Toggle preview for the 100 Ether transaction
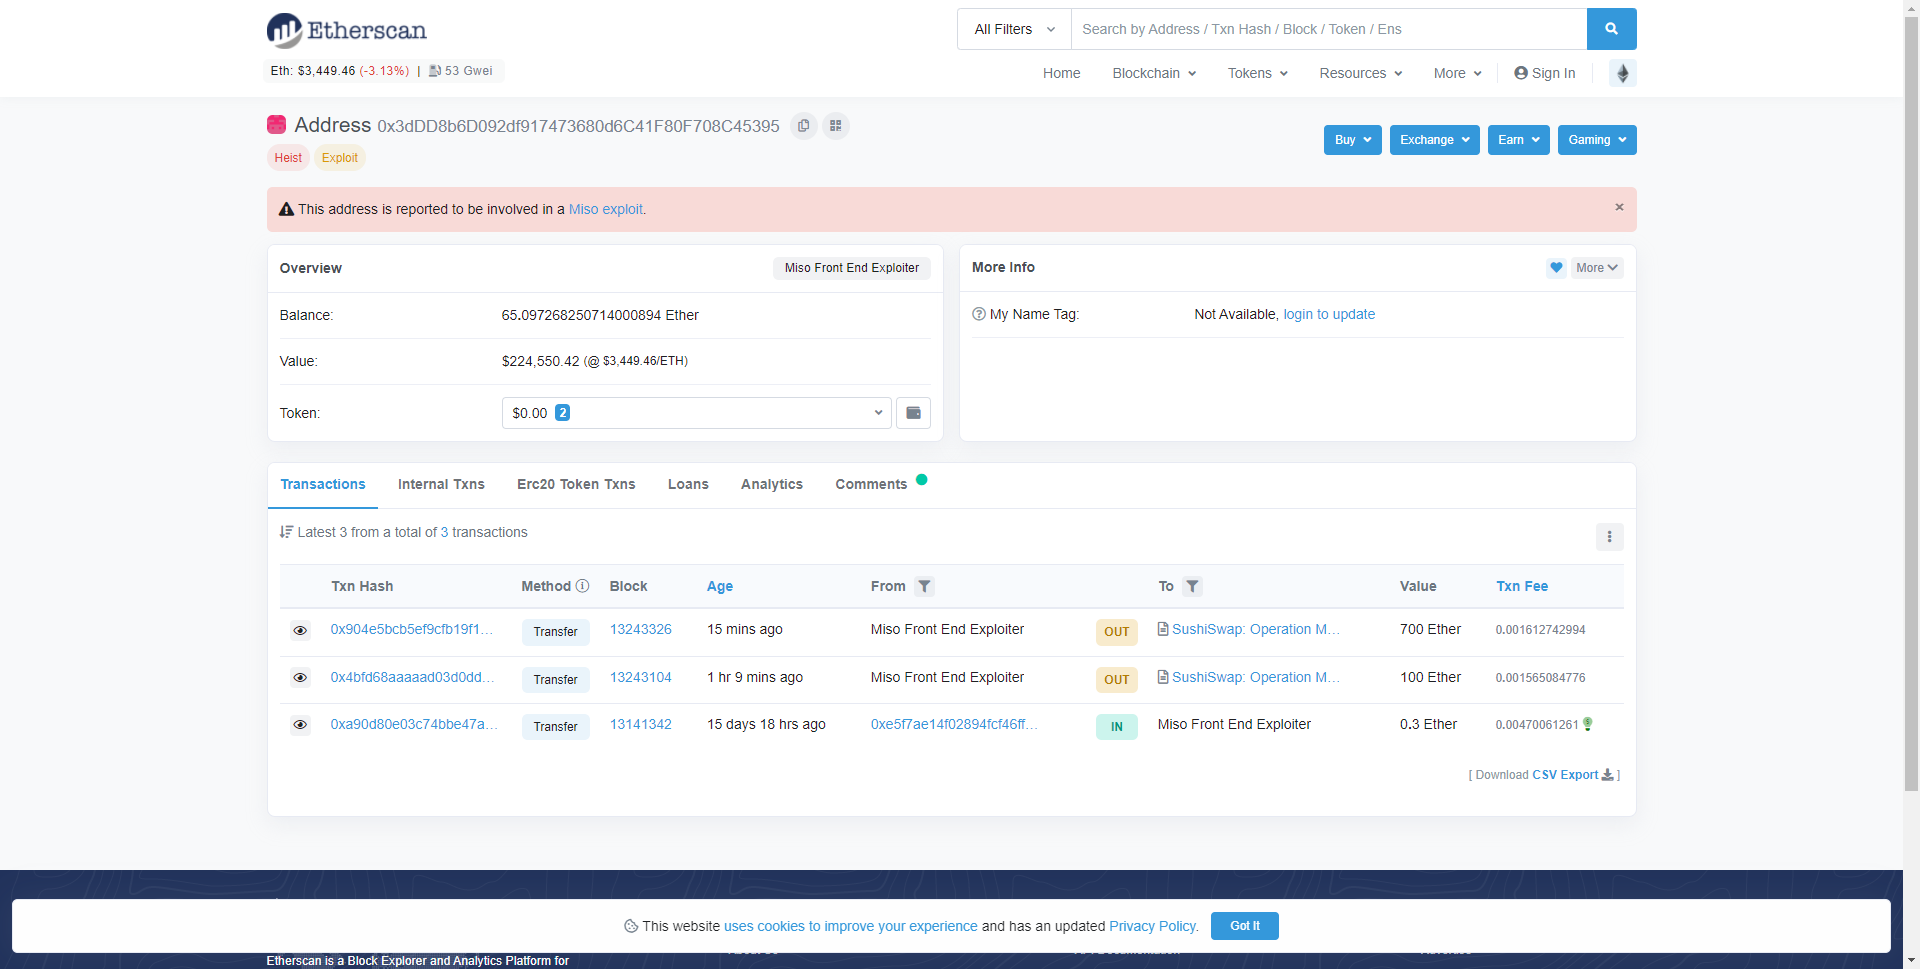 click(x=300, y=678)
